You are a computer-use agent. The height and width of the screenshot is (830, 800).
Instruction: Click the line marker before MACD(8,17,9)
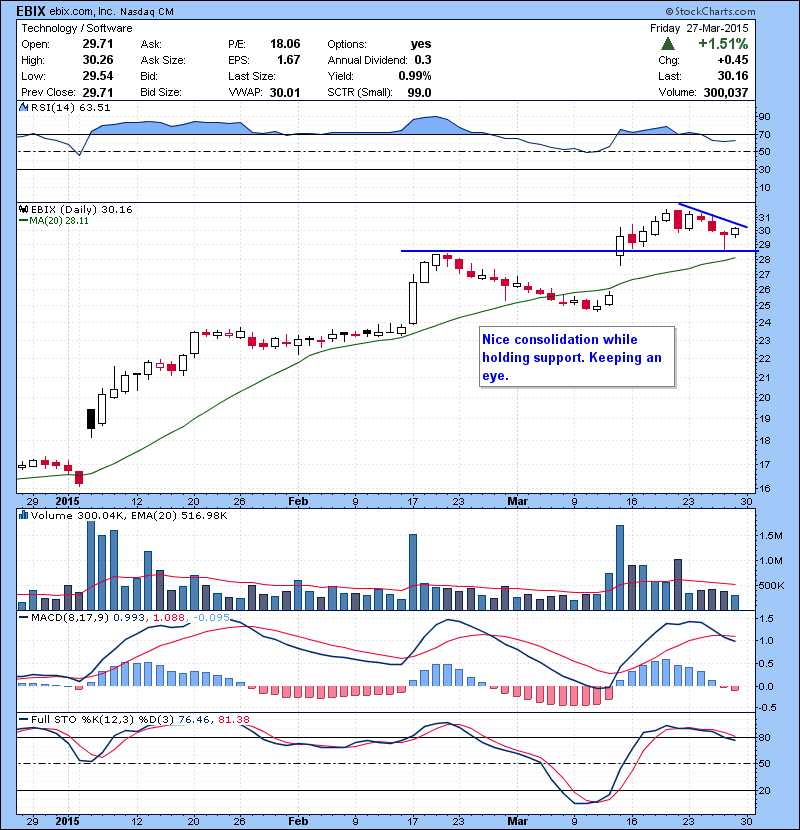[23, 617]
